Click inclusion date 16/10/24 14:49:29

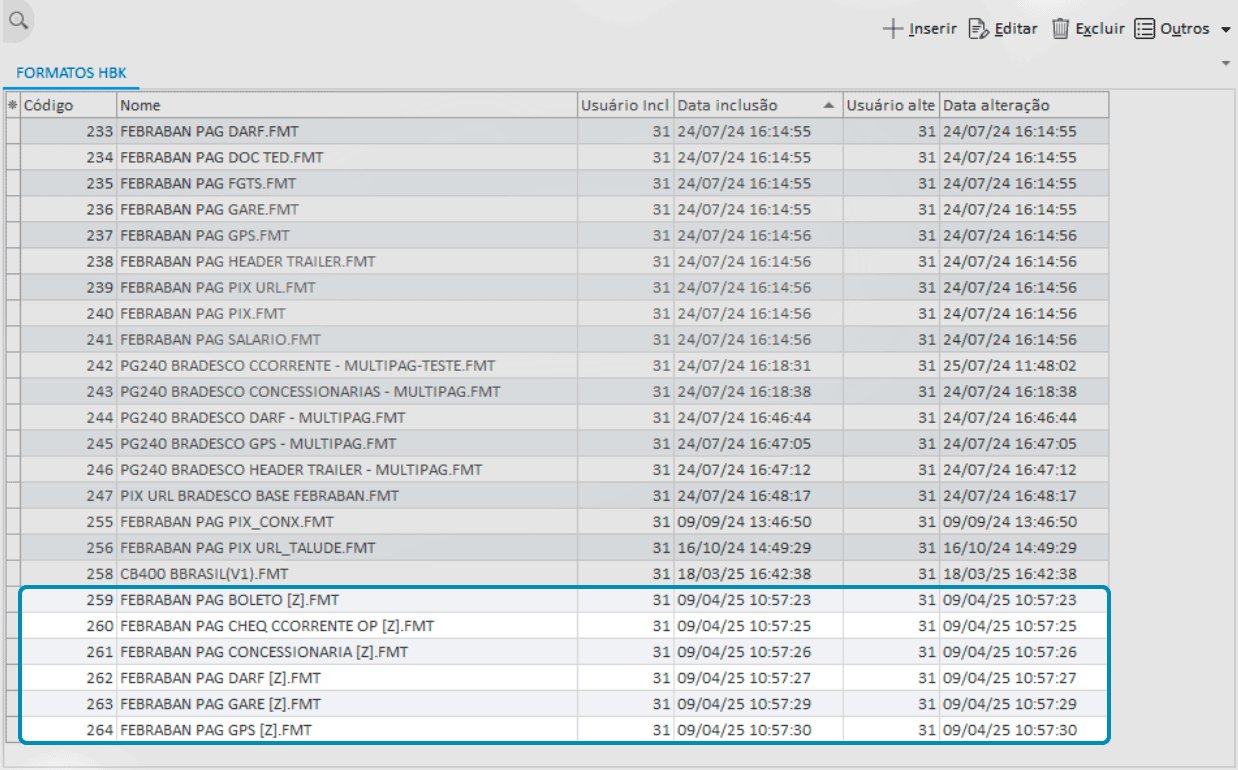[758, 547]
